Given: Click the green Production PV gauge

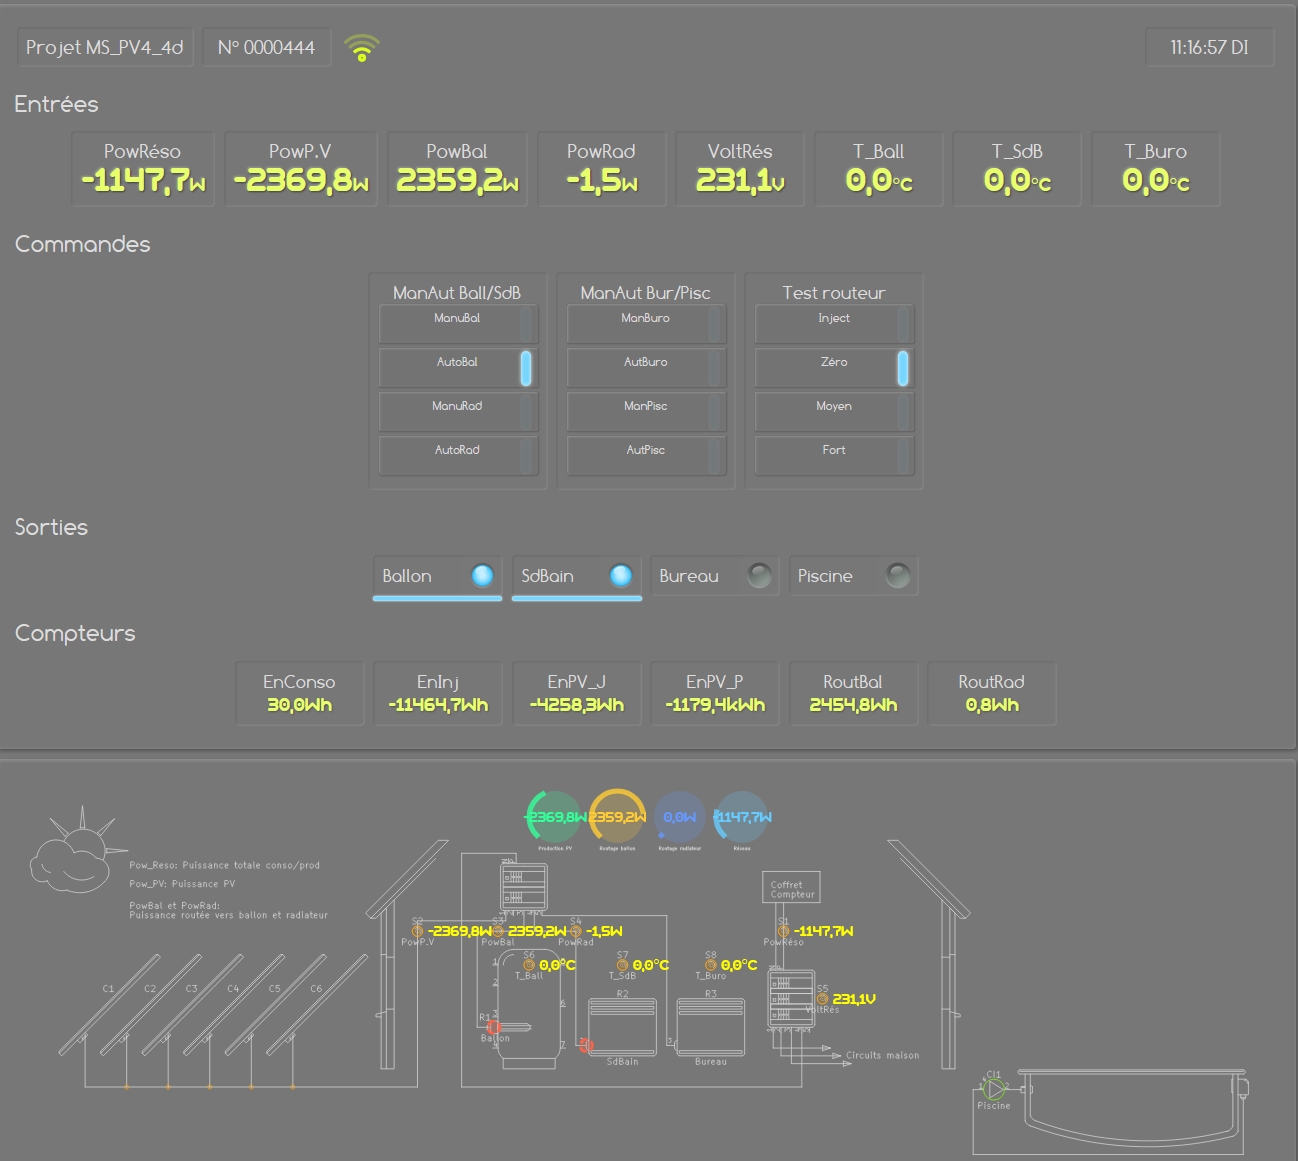Looking at the screenshot, I should coord(553,817).
